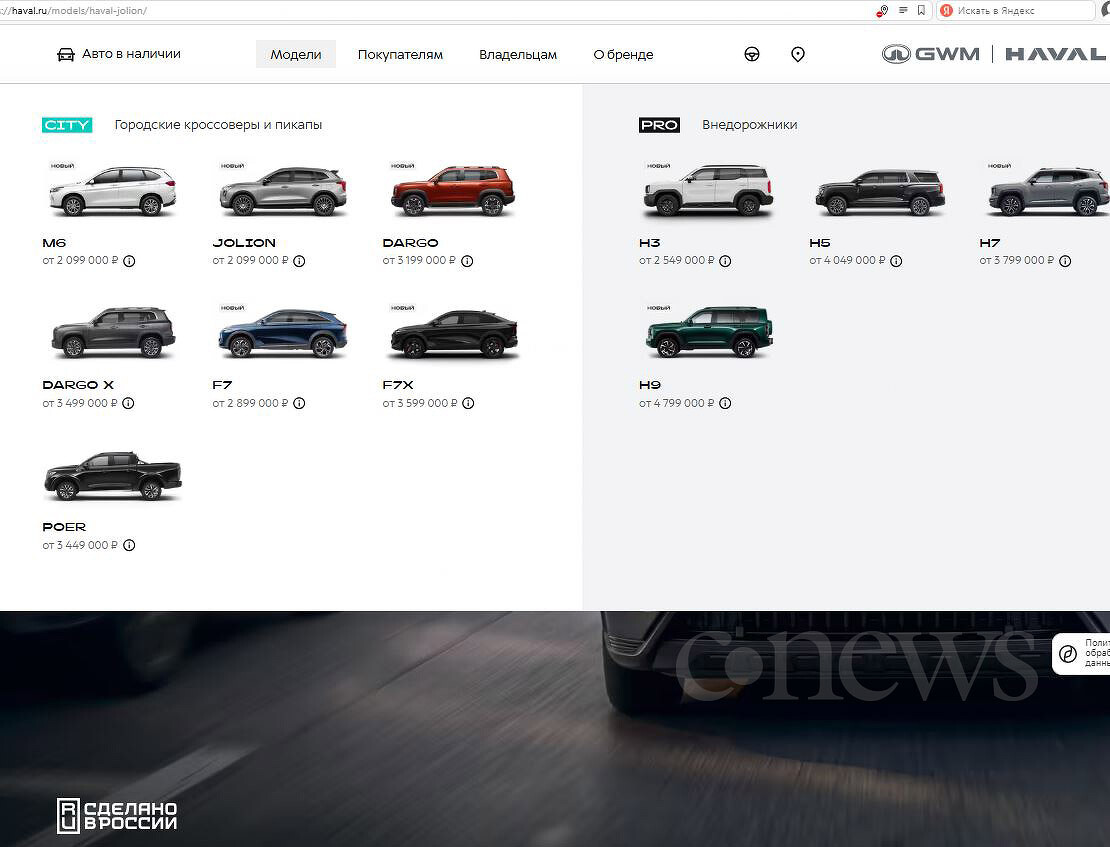Open the POER model name link
This screenshot has width=1110, height=847.
[64, 528]
